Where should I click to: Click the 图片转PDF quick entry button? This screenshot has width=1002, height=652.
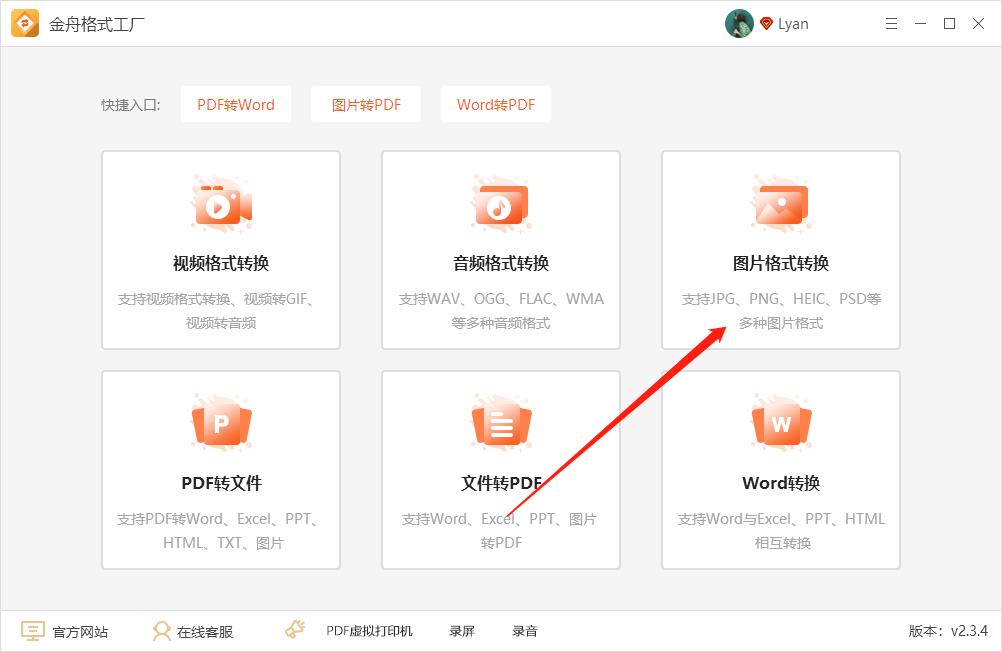(365, 104)
